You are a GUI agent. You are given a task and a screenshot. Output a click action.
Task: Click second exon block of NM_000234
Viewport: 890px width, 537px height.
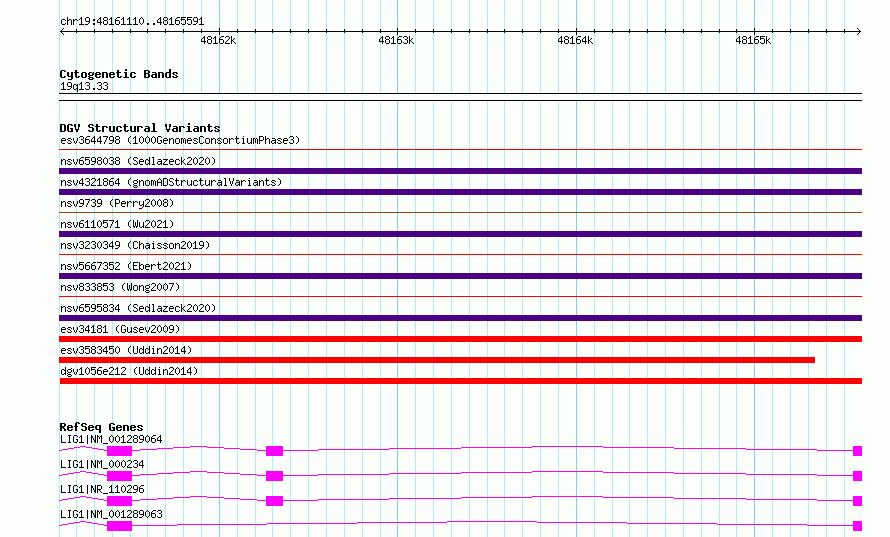[x=274, y=476]
